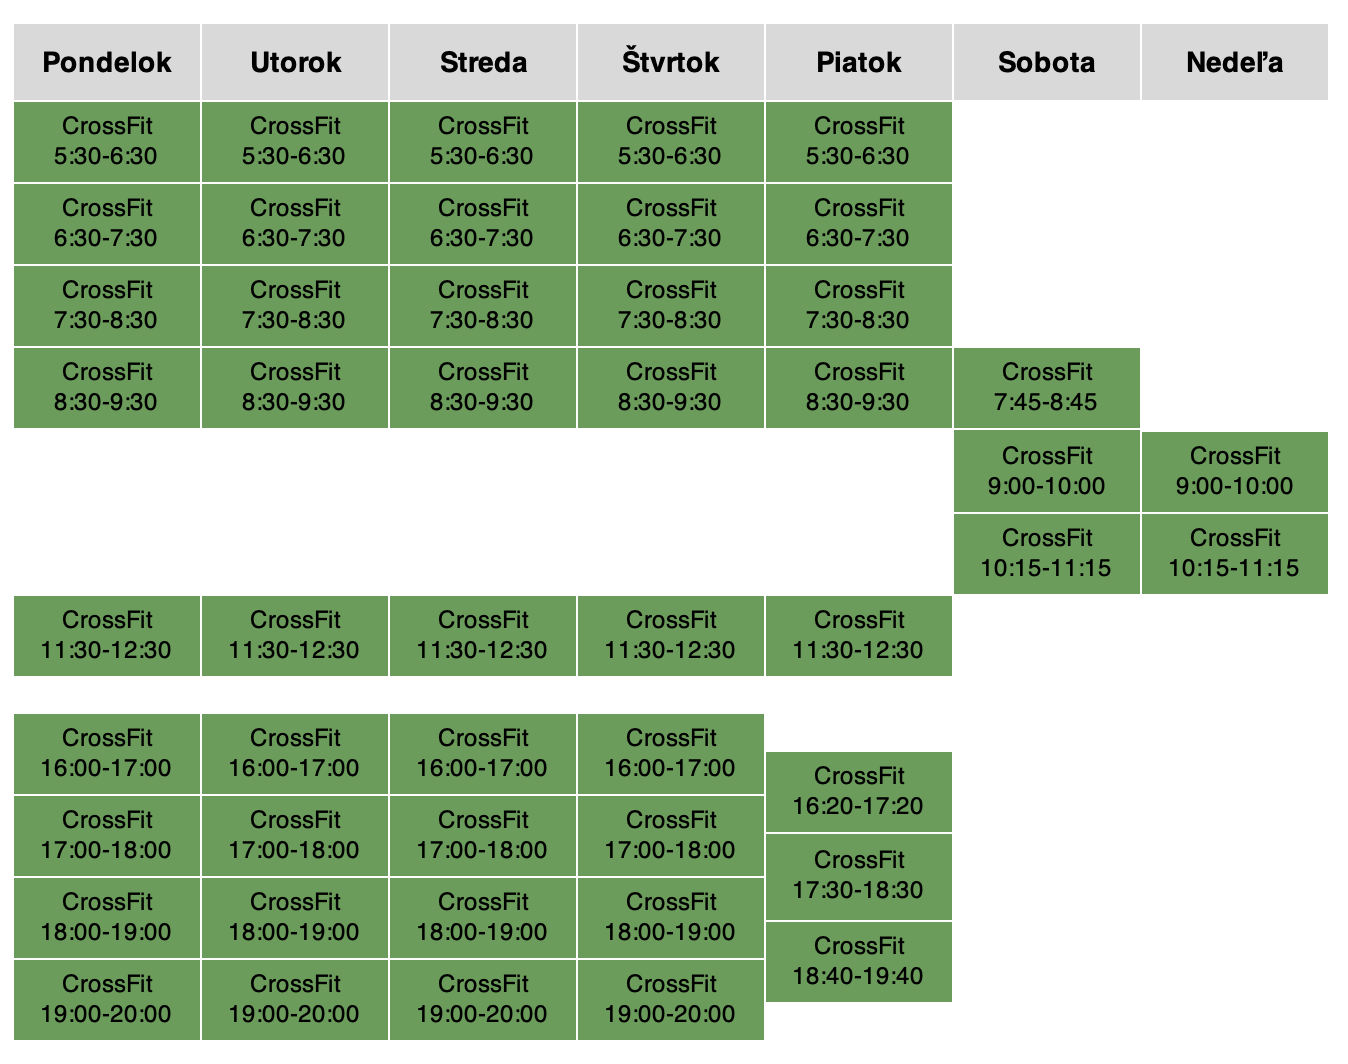Pick Friday CrossFit 18:40-19:40 class
This screenshot has height=1064, width=1348.
[859, 962]
